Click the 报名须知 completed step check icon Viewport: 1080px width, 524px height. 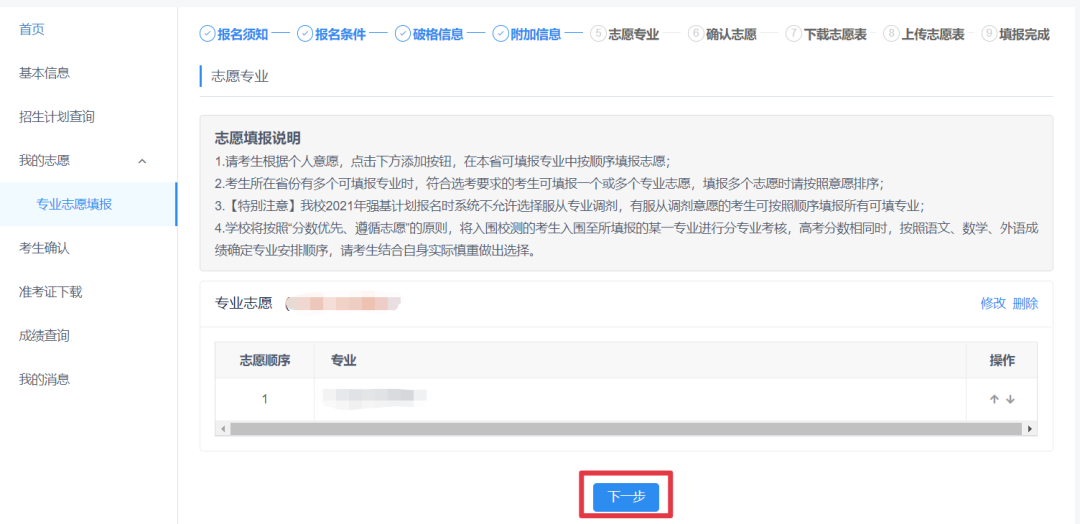[x=207, y=34]
